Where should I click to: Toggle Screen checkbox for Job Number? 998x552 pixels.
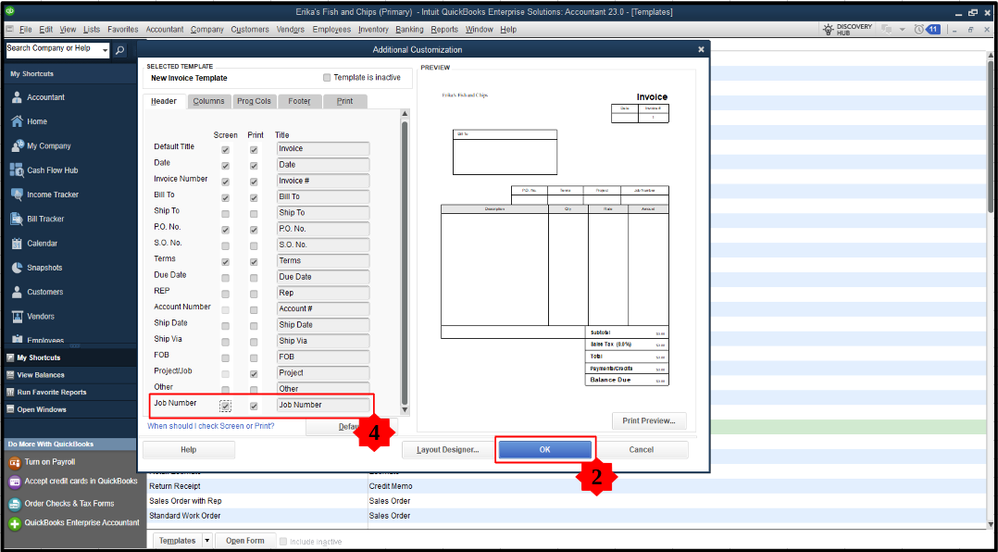[x=225, y=406]
